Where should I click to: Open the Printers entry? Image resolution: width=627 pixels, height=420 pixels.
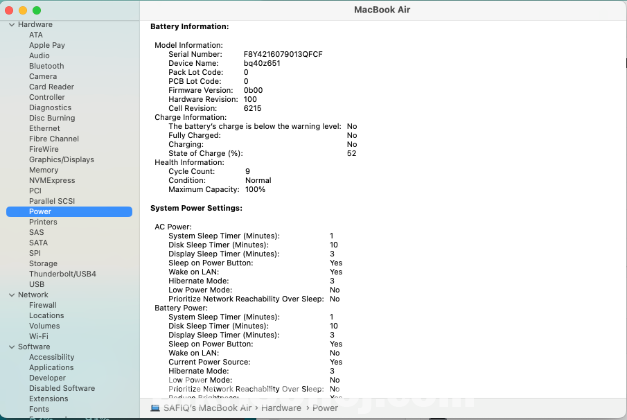[x=43, y=222]
